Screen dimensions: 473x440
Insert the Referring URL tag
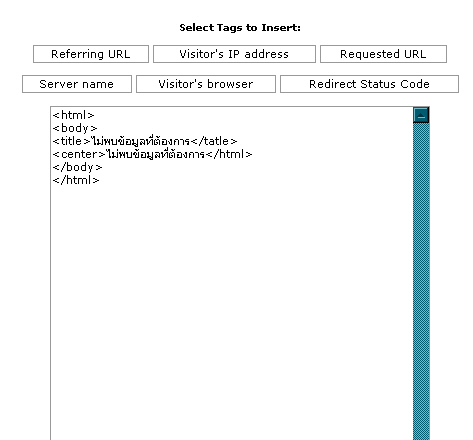(91, 54)
